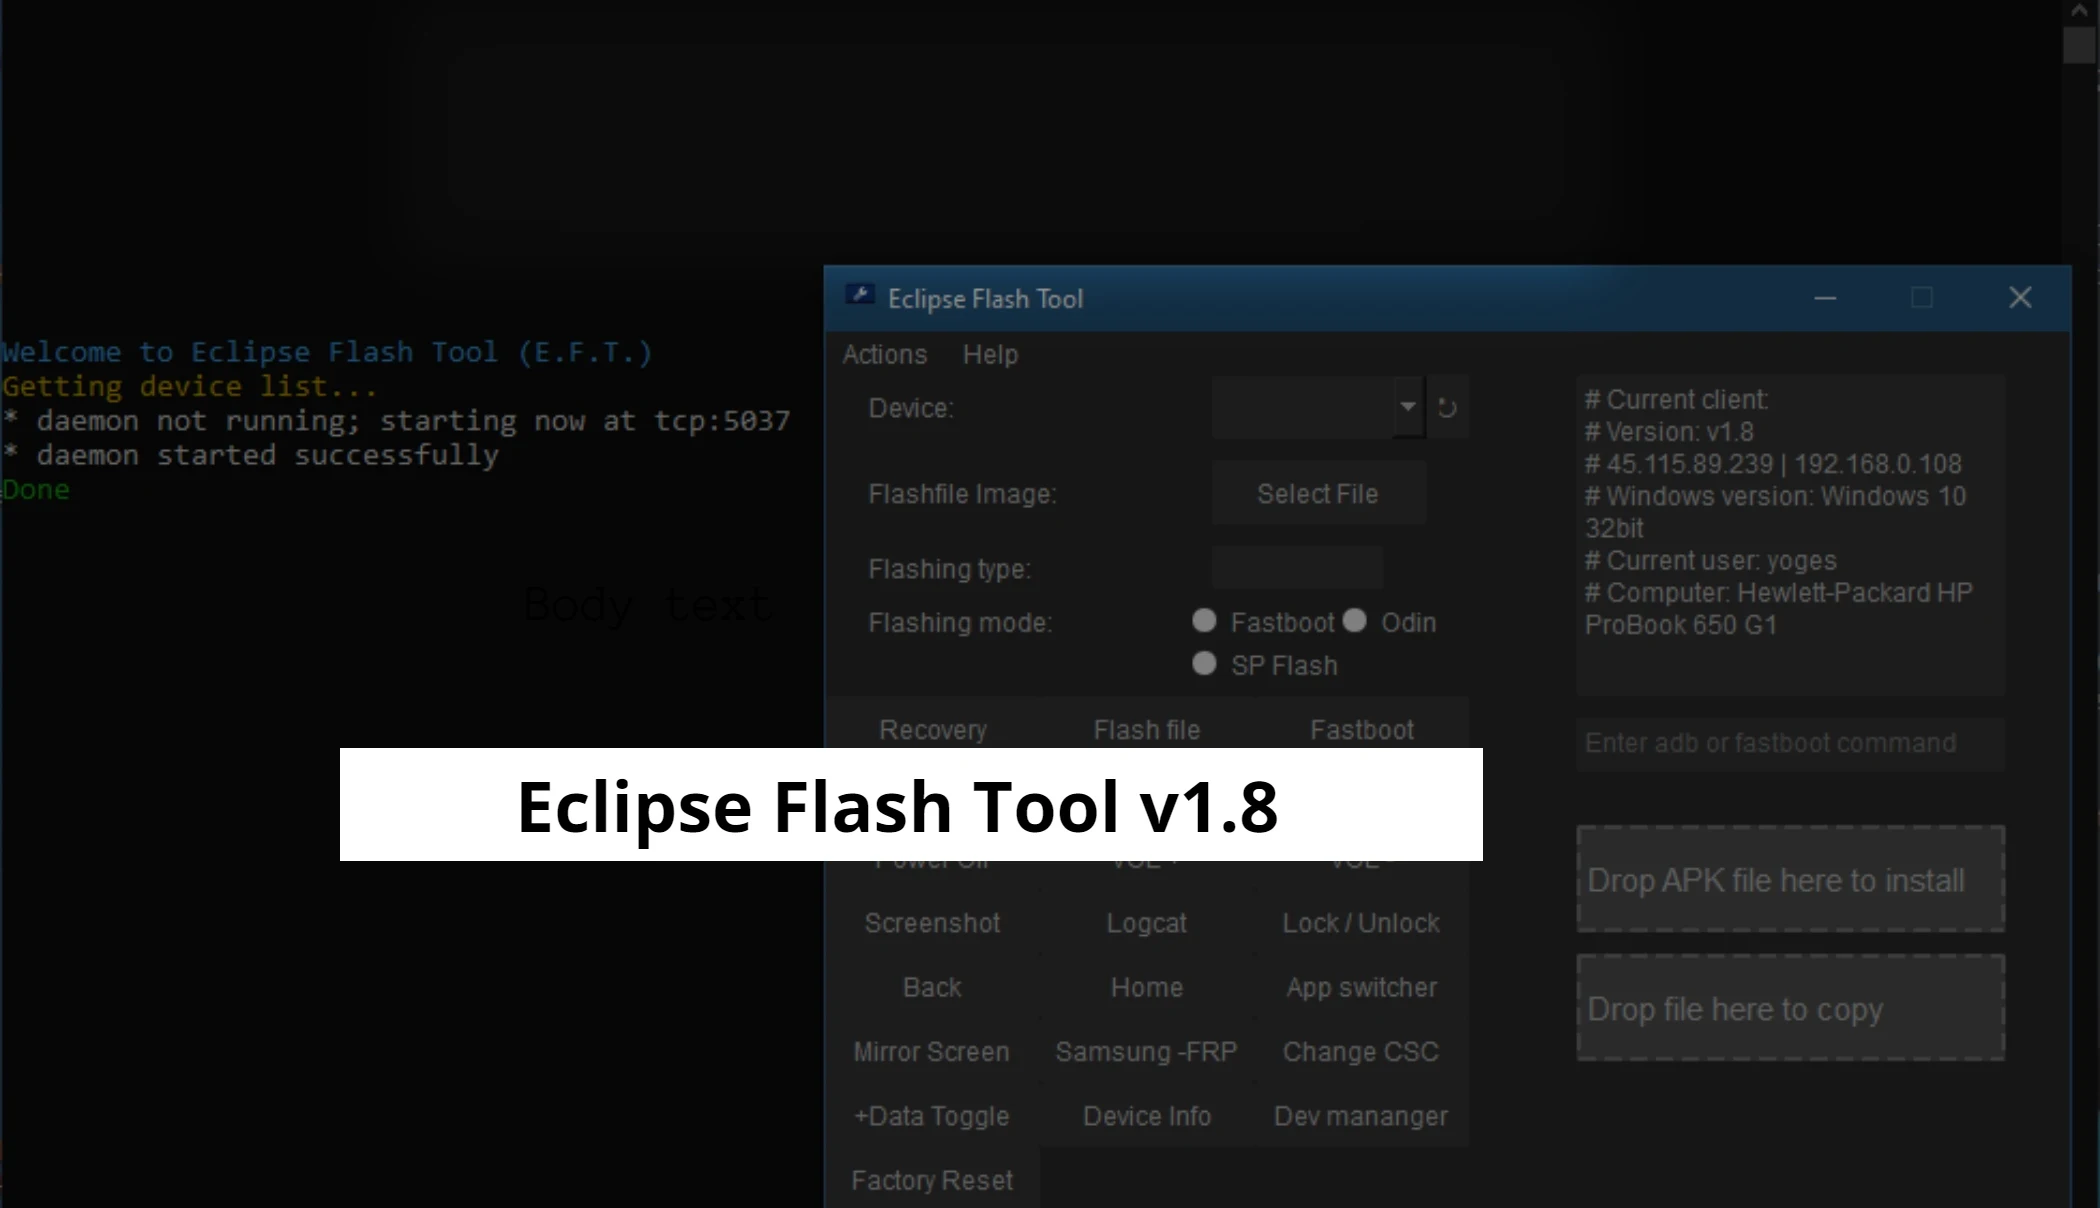Click the Factory Reset button
2100x1208 pixels.
tap(932, 1180)
